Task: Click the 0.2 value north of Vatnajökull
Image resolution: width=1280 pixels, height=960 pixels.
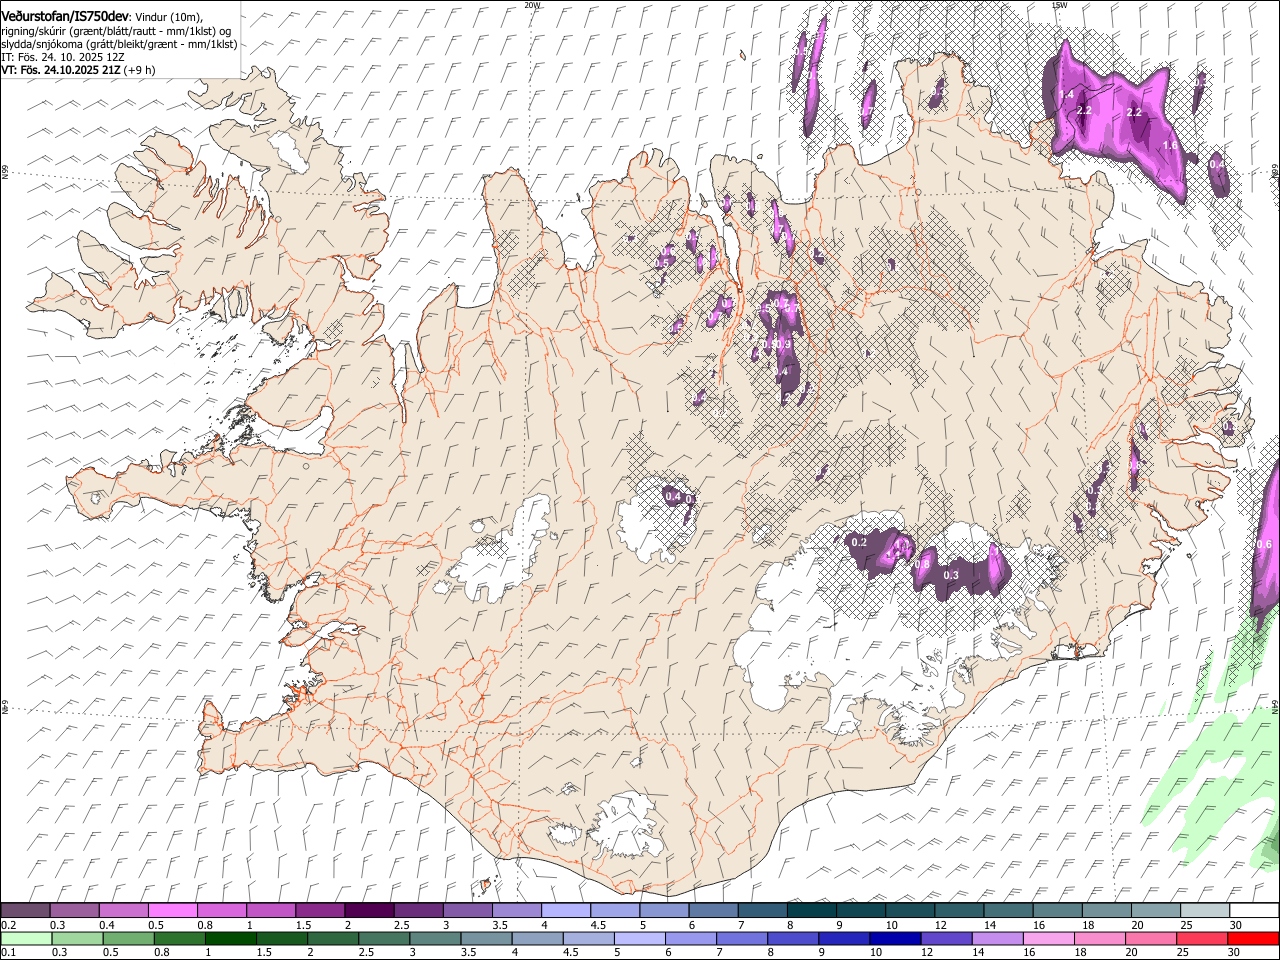Action: [859, 542]
